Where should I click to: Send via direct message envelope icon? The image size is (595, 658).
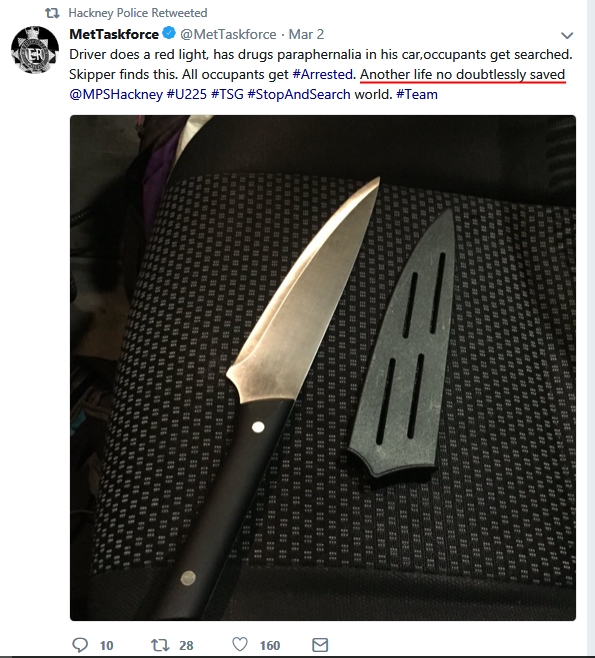point(320,645)
